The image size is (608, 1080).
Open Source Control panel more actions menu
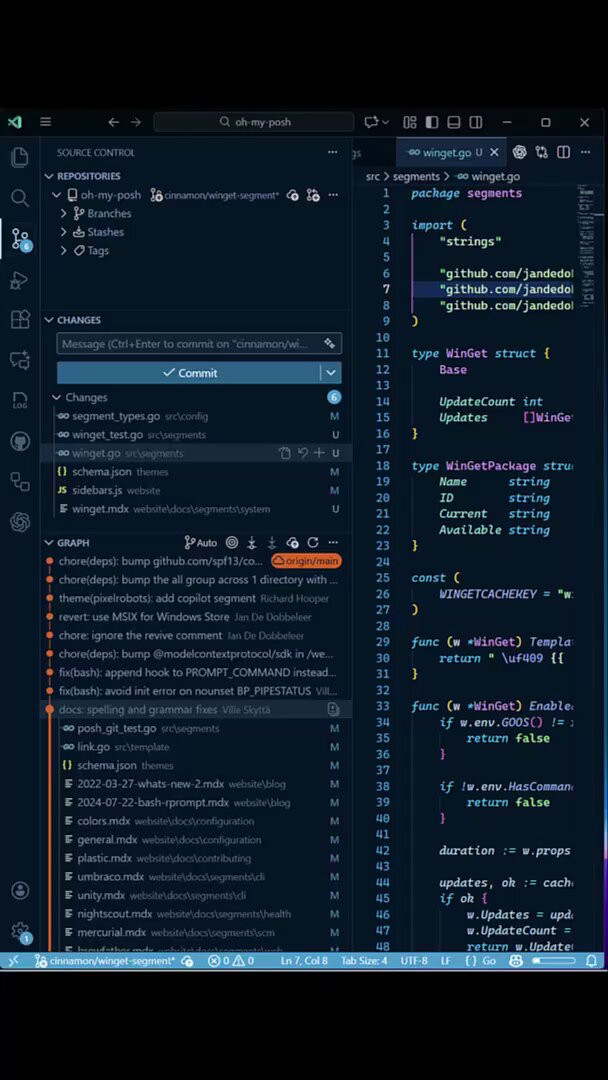point(333,152)
